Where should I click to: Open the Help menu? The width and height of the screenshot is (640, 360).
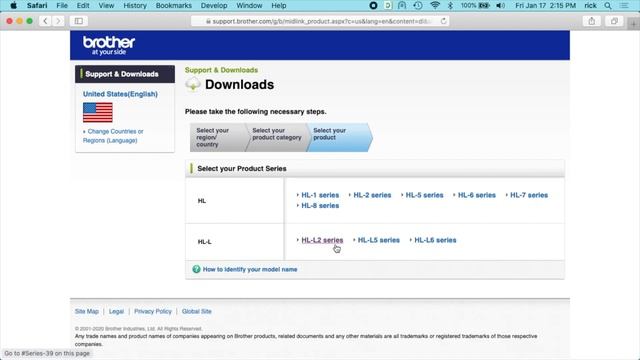point(279,6)
